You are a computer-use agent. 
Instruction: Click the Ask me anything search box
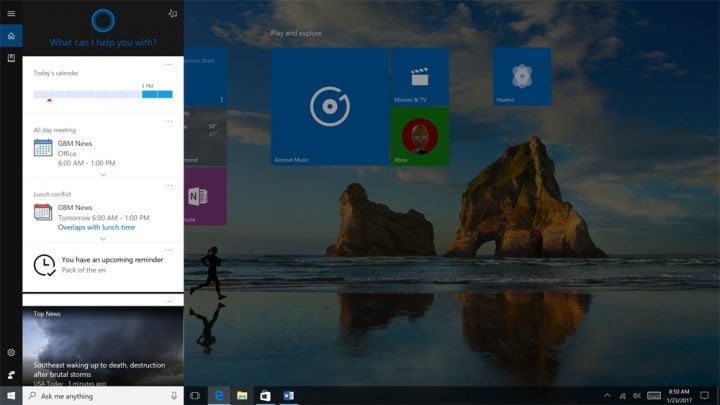103,396
